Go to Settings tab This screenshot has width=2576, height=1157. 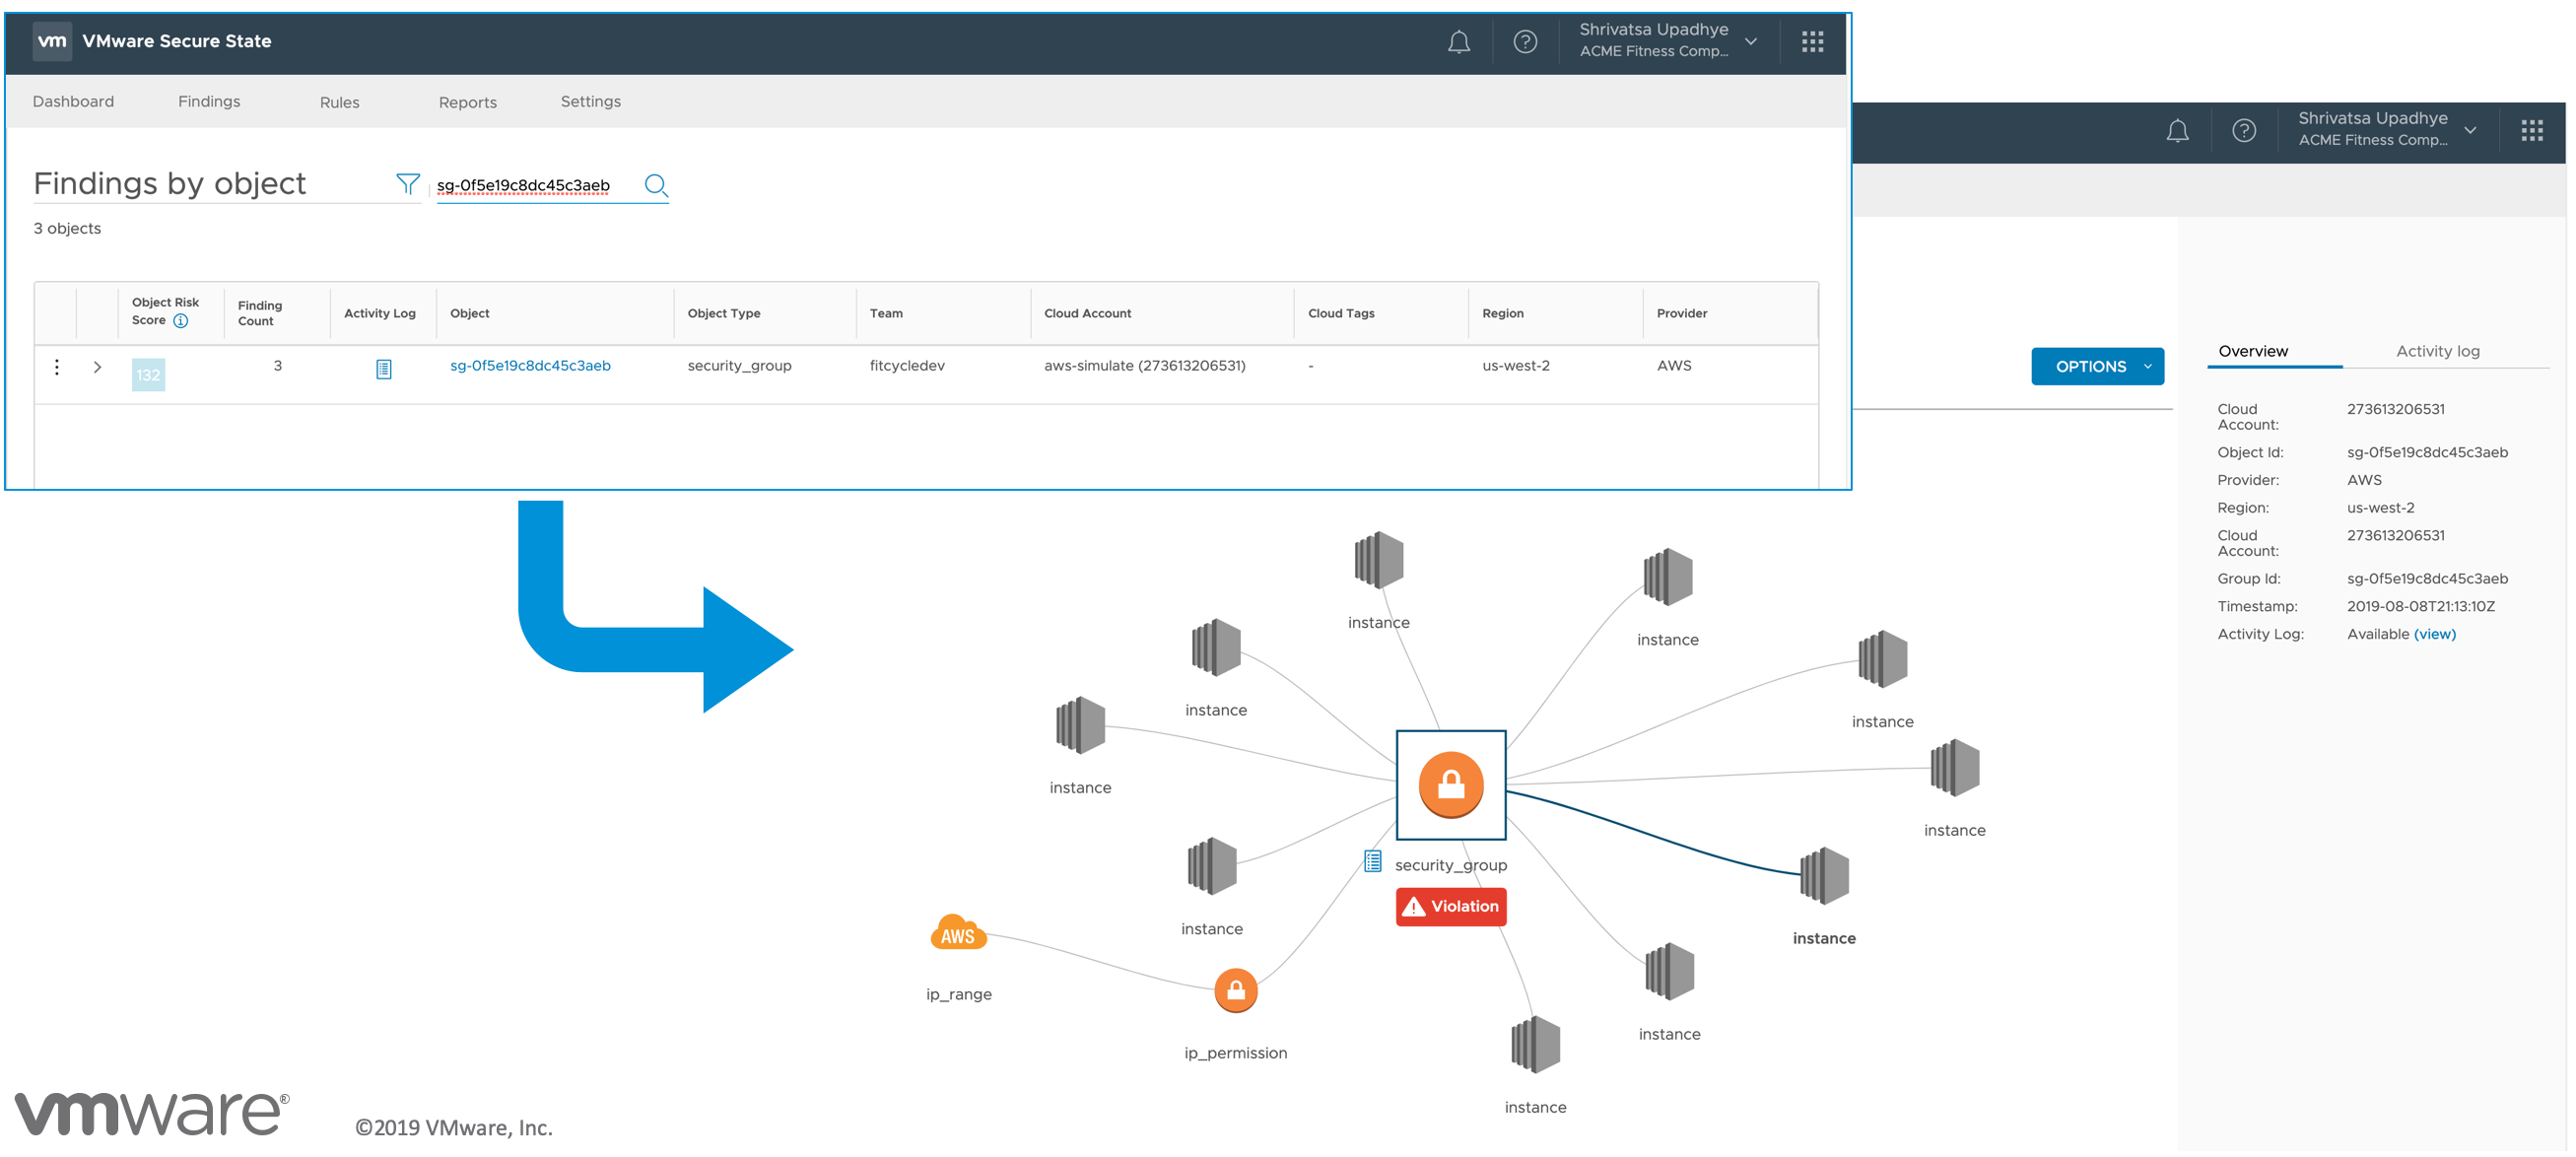pos(590,102)
